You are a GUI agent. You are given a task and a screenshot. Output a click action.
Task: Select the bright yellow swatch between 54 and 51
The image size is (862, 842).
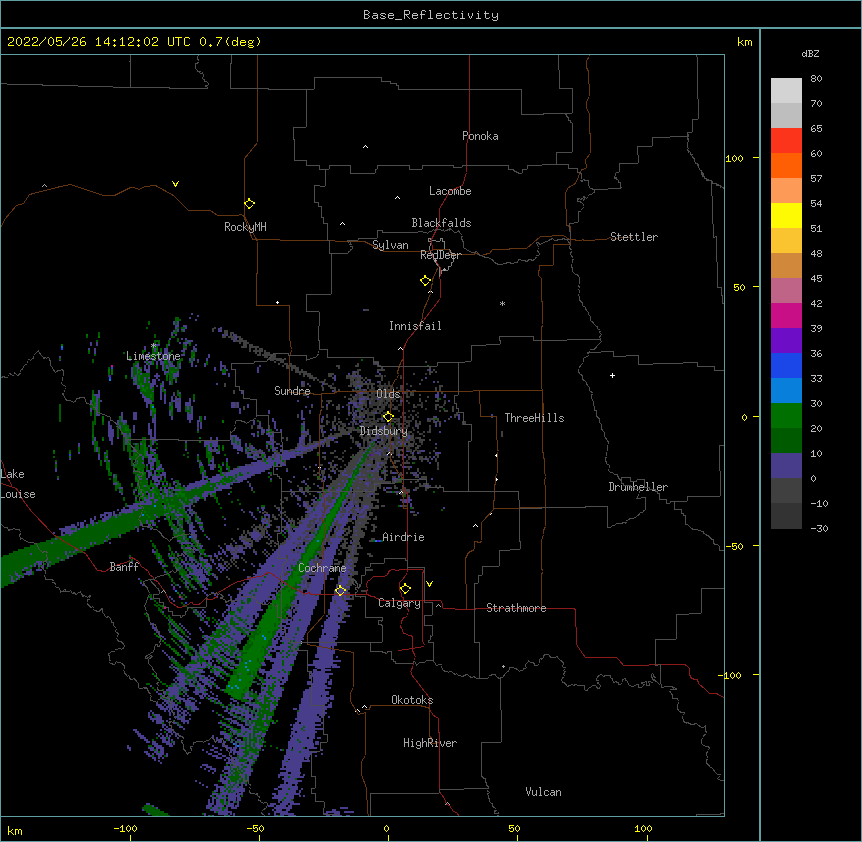(786, 215)
